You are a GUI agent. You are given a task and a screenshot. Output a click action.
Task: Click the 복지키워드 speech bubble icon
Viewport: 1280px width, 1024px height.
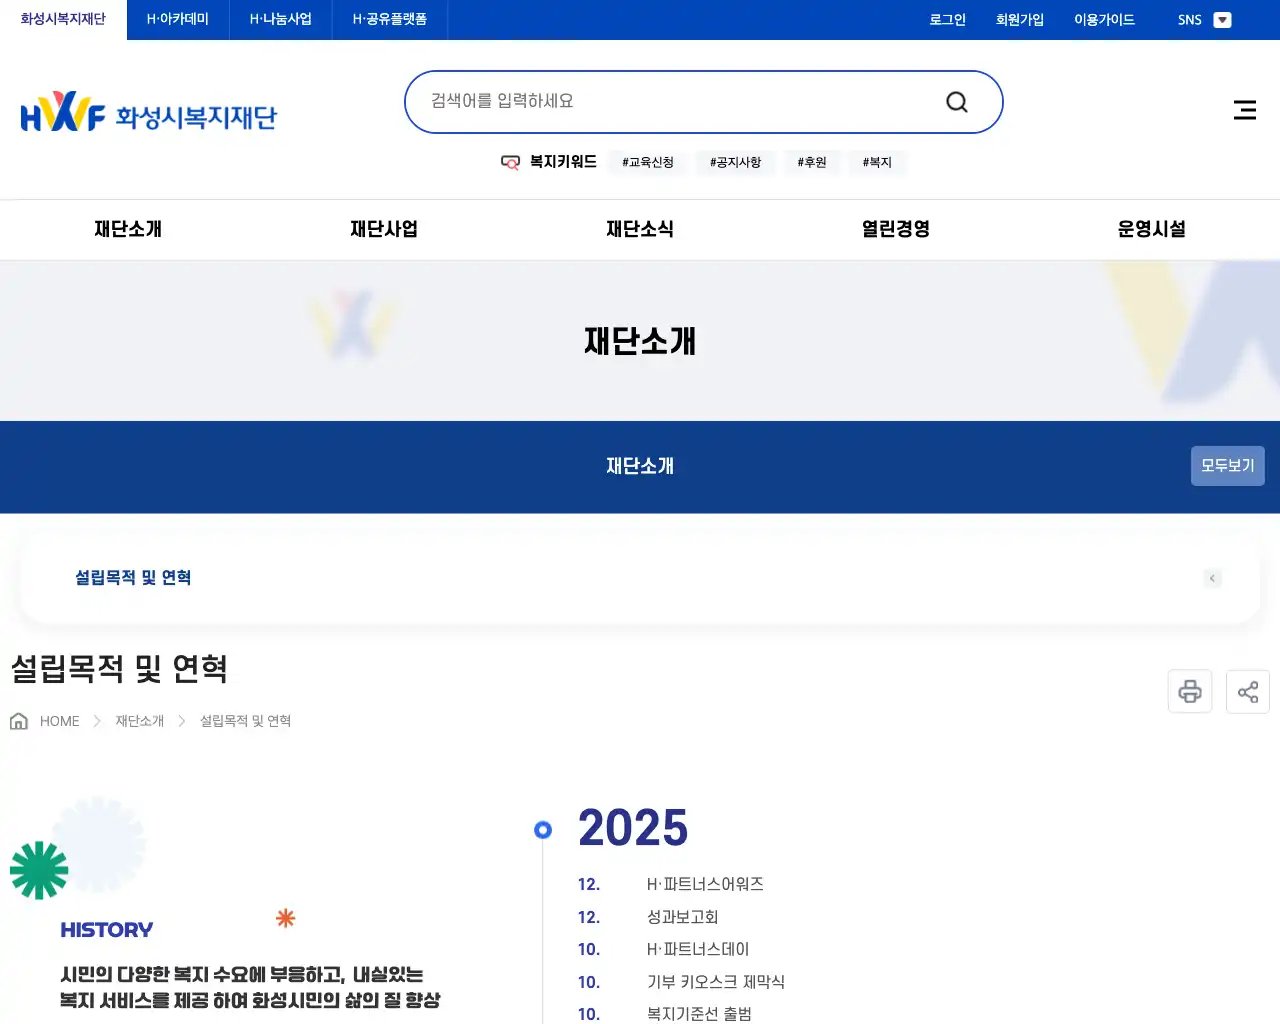510,162
